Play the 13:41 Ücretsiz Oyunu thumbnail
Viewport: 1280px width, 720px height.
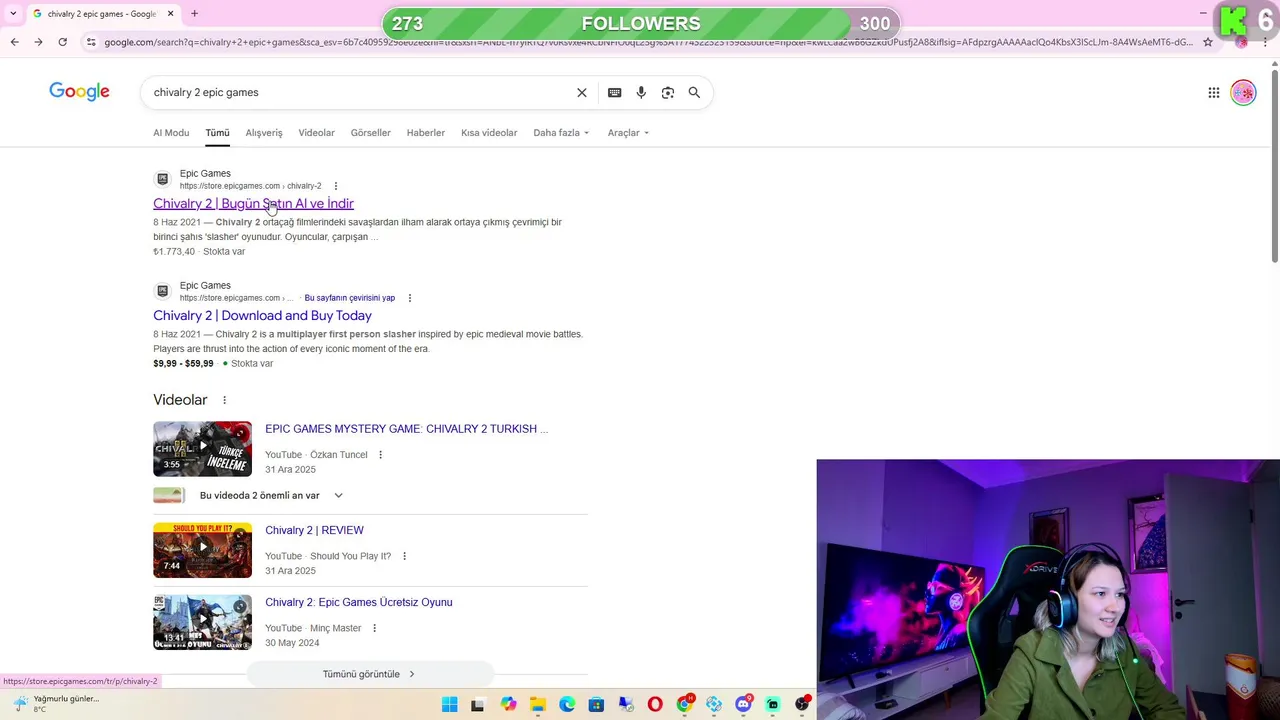point(202,622)
